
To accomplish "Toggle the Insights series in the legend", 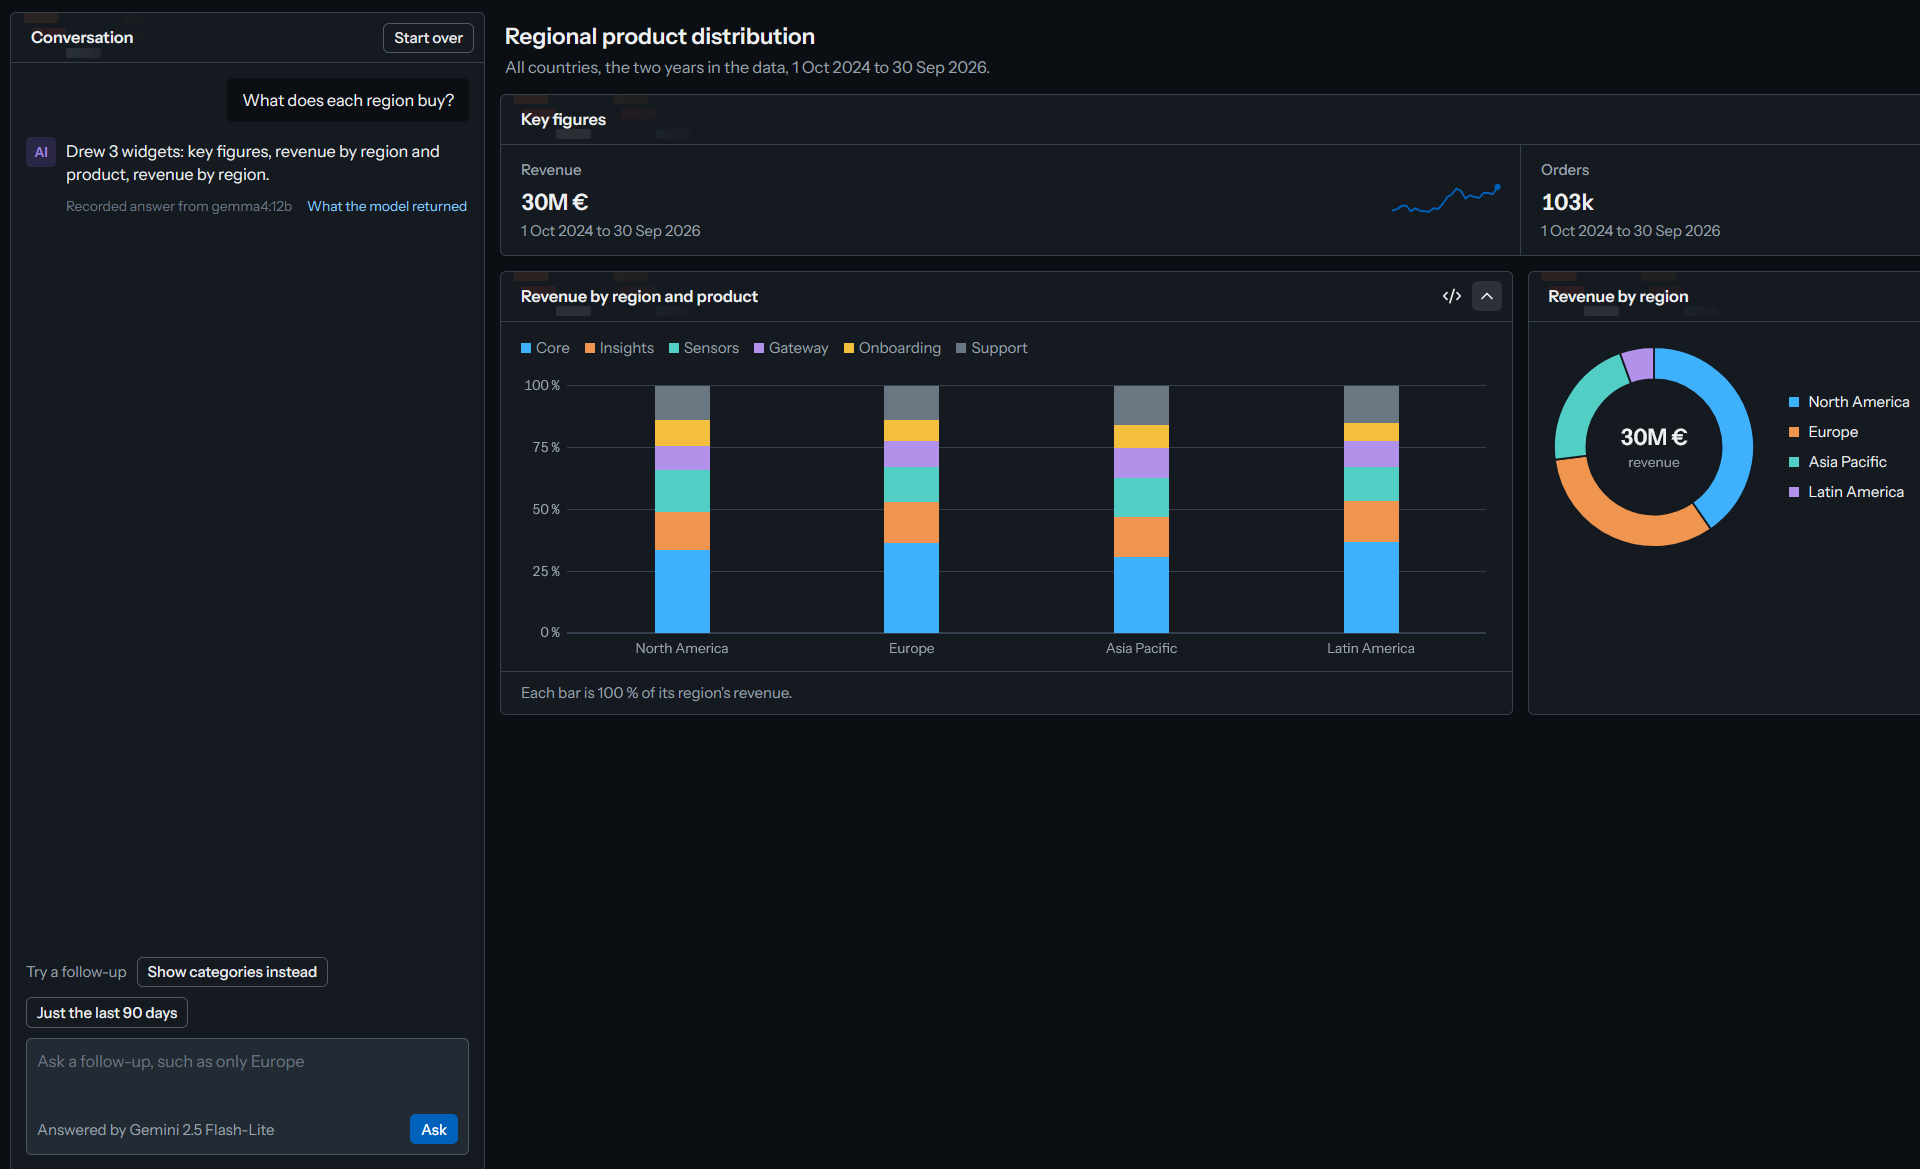I will tap(619, 348).
